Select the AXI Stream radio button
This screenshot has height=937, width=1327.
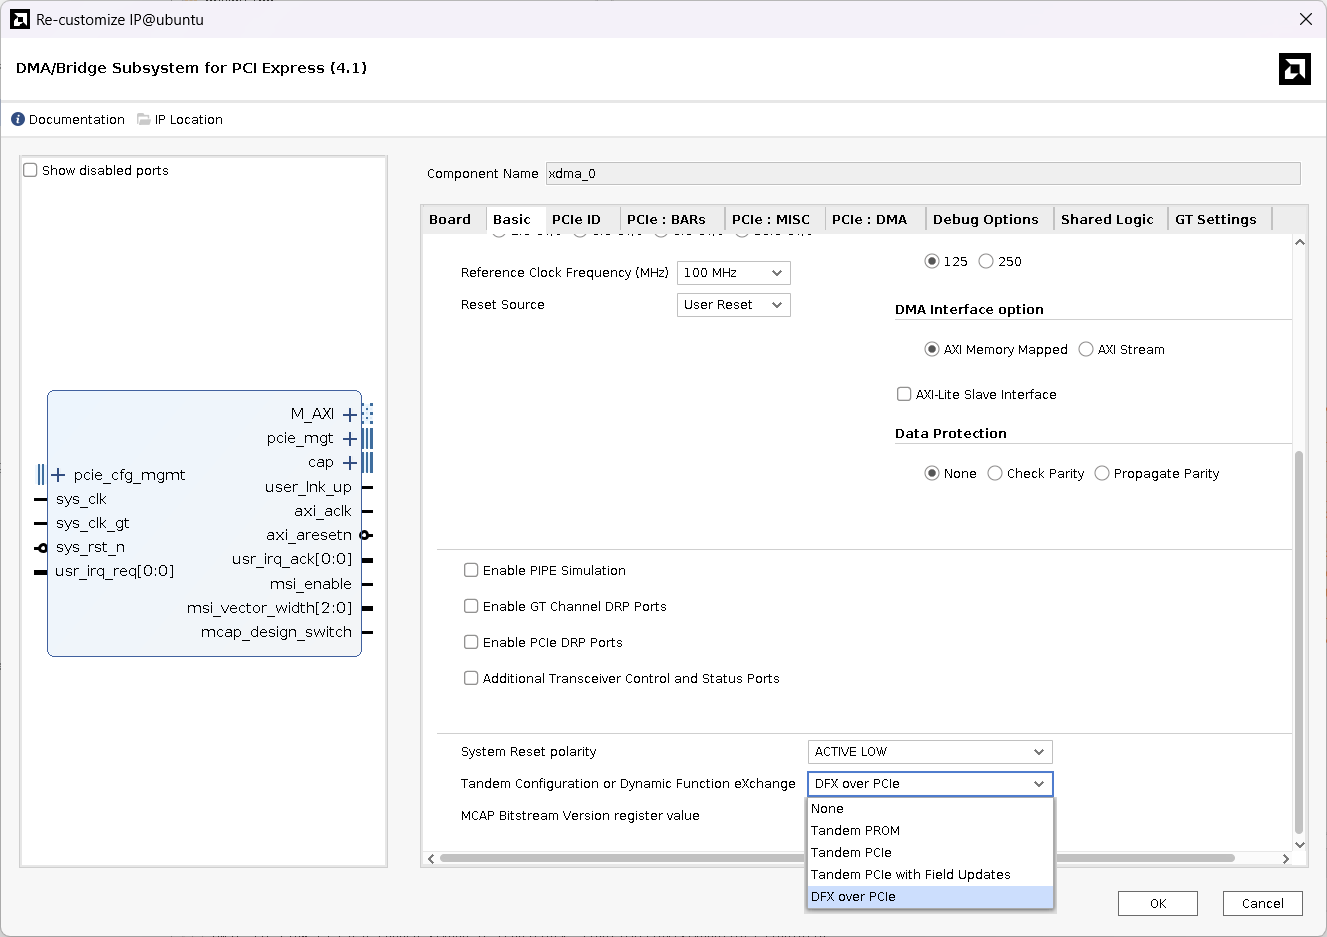pos(1086,349)
